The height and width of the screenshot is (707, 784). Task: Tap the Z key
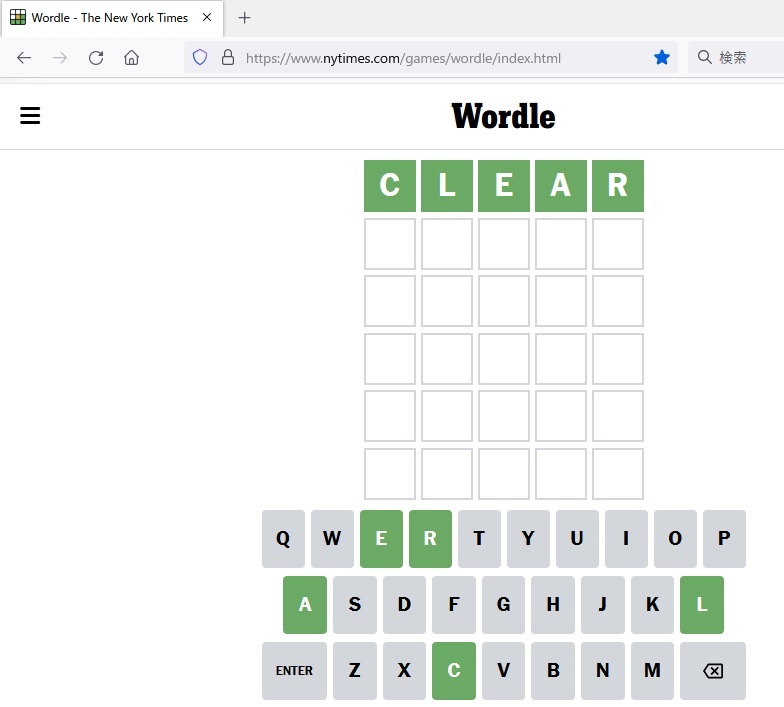click(354, 670)
